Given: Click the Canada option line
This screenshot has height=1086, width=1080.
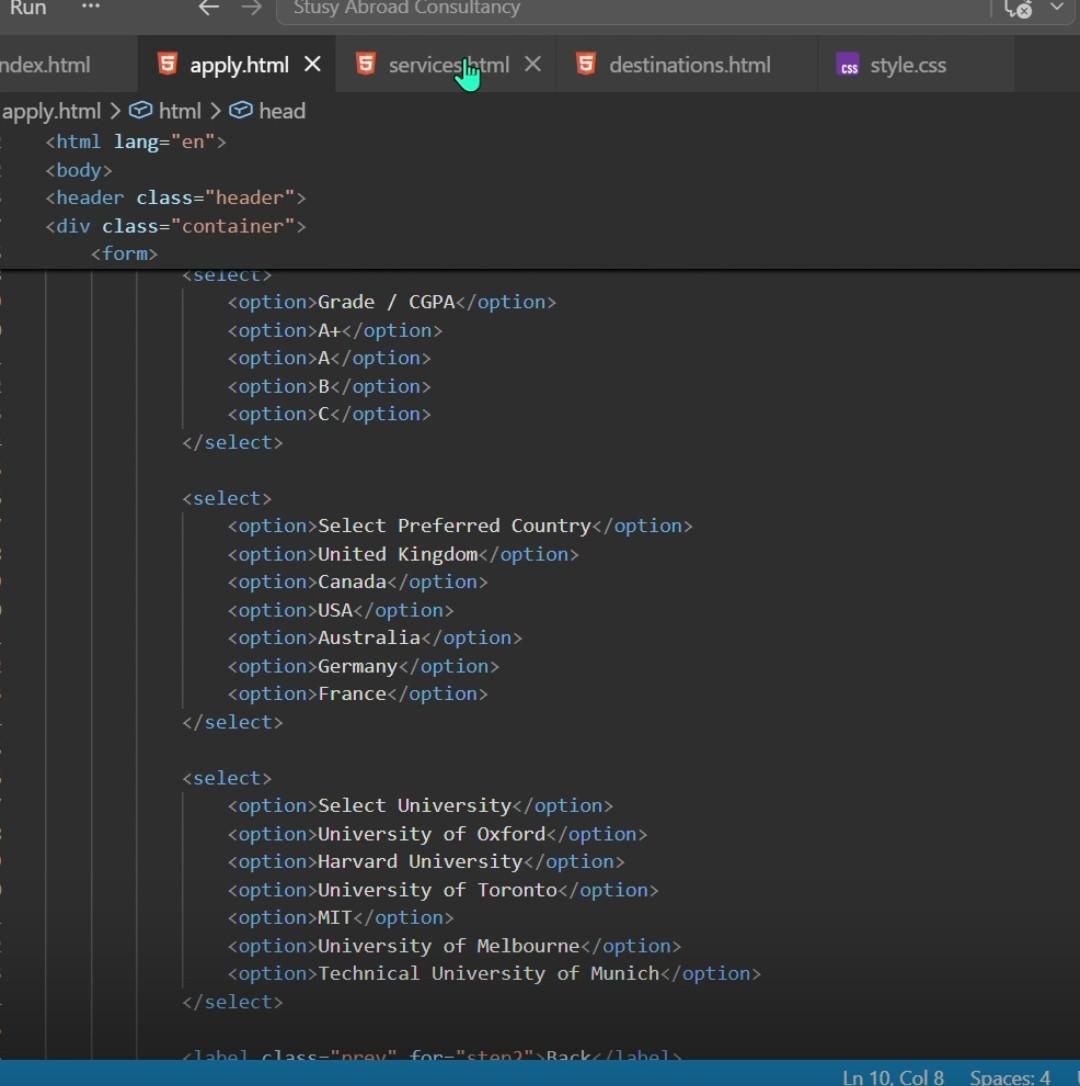Looking at the screenshot, I should coord(357,582).
